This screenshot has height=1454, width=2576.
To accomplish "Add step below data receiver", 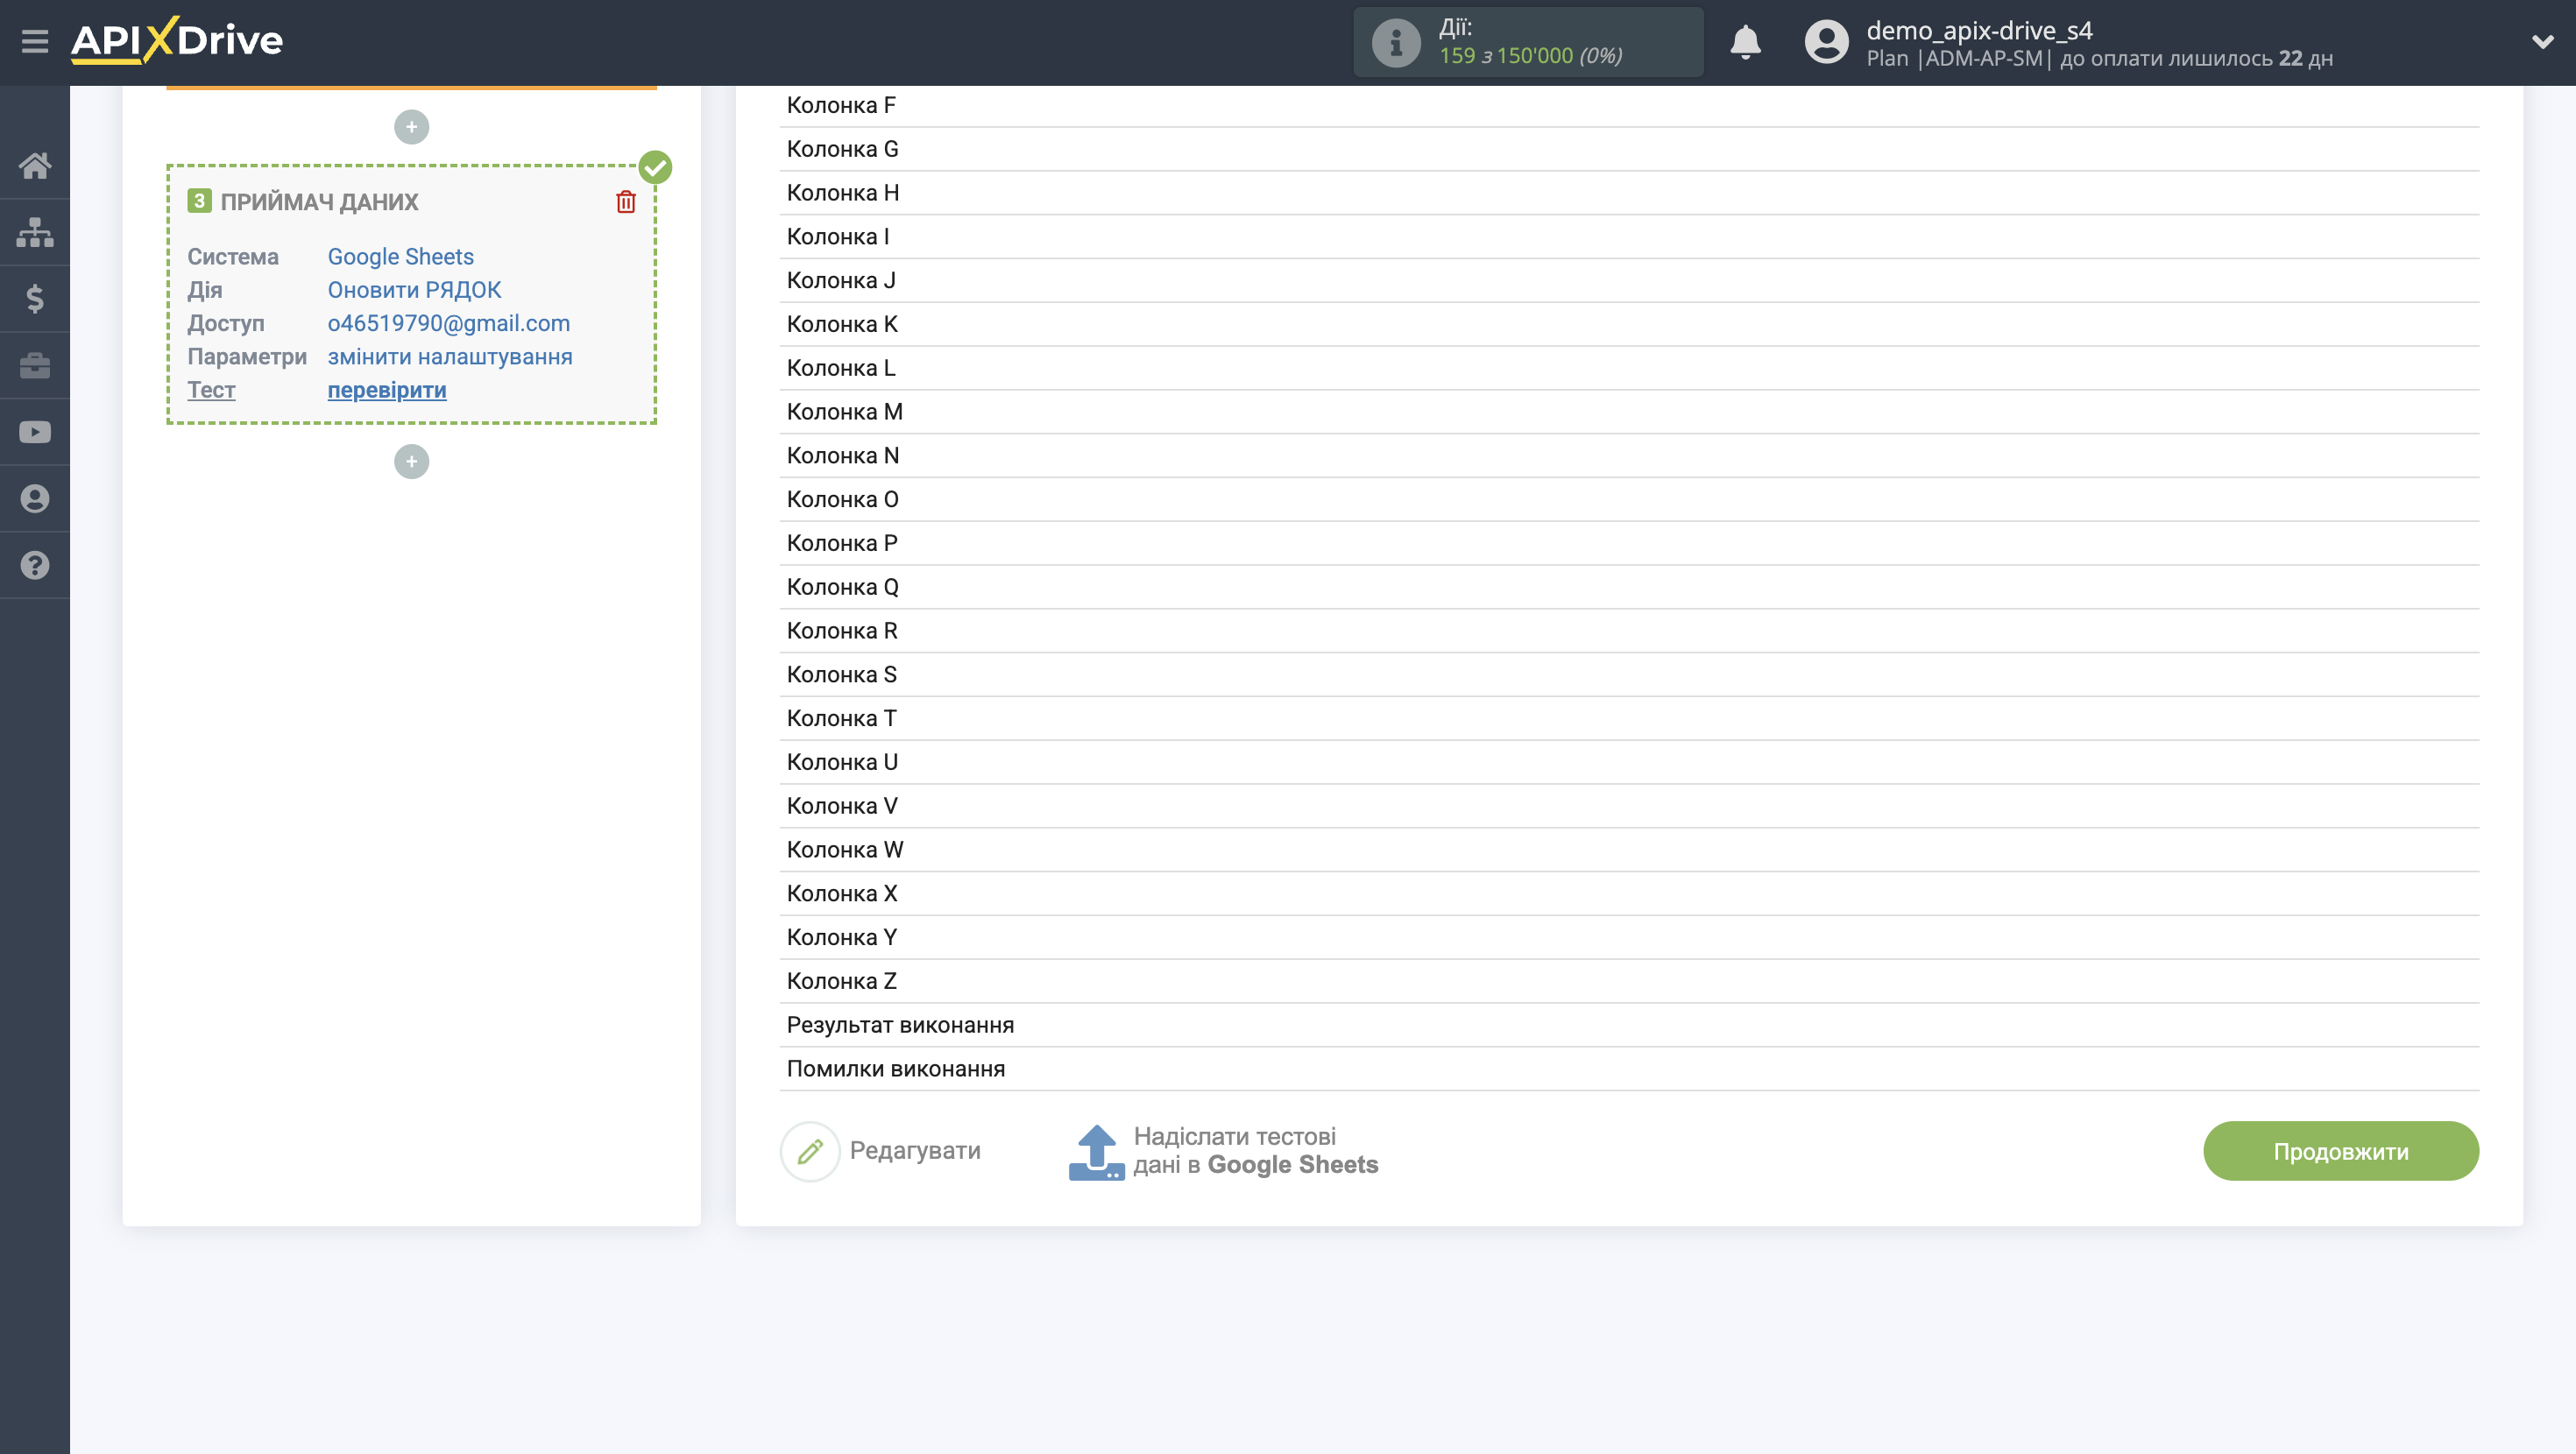I will click(x=411, y=461).
